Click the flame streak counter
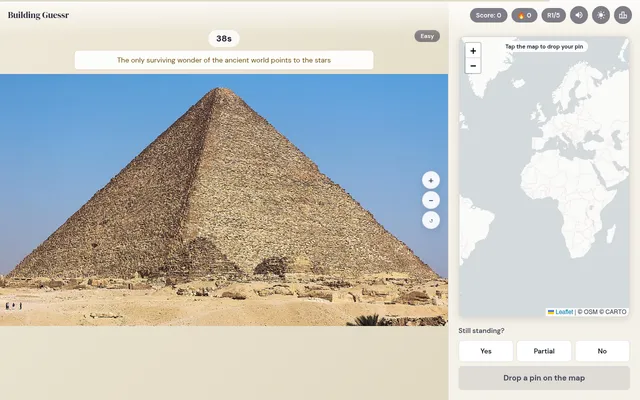640x400 pixels. [524, 16]
